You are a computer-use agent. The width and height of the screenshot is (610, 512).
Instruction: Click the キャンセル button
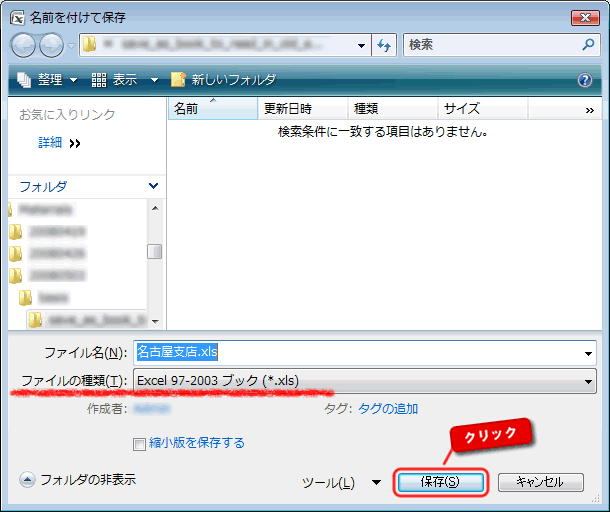click(x=540, y=482)
